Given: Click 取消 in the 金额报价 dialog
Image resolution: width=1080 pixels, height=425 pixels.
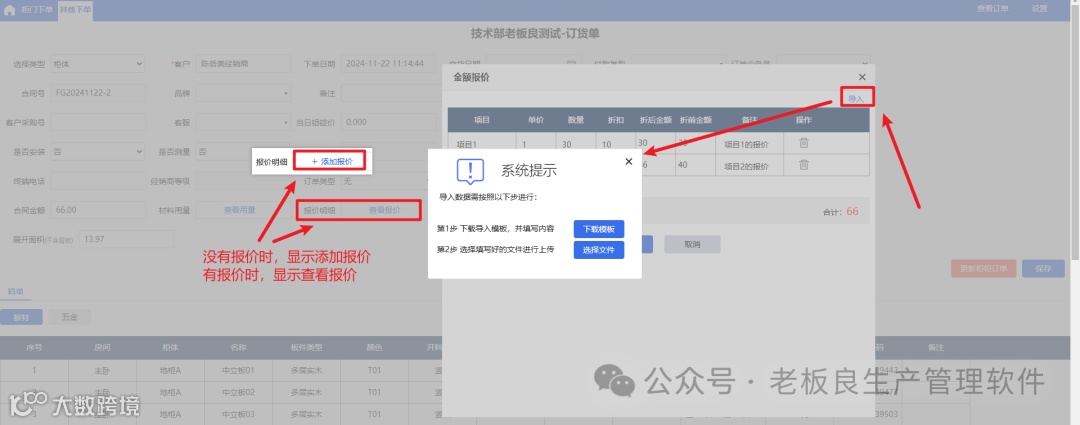Looking at the screenshot, I should click(692, 245).
